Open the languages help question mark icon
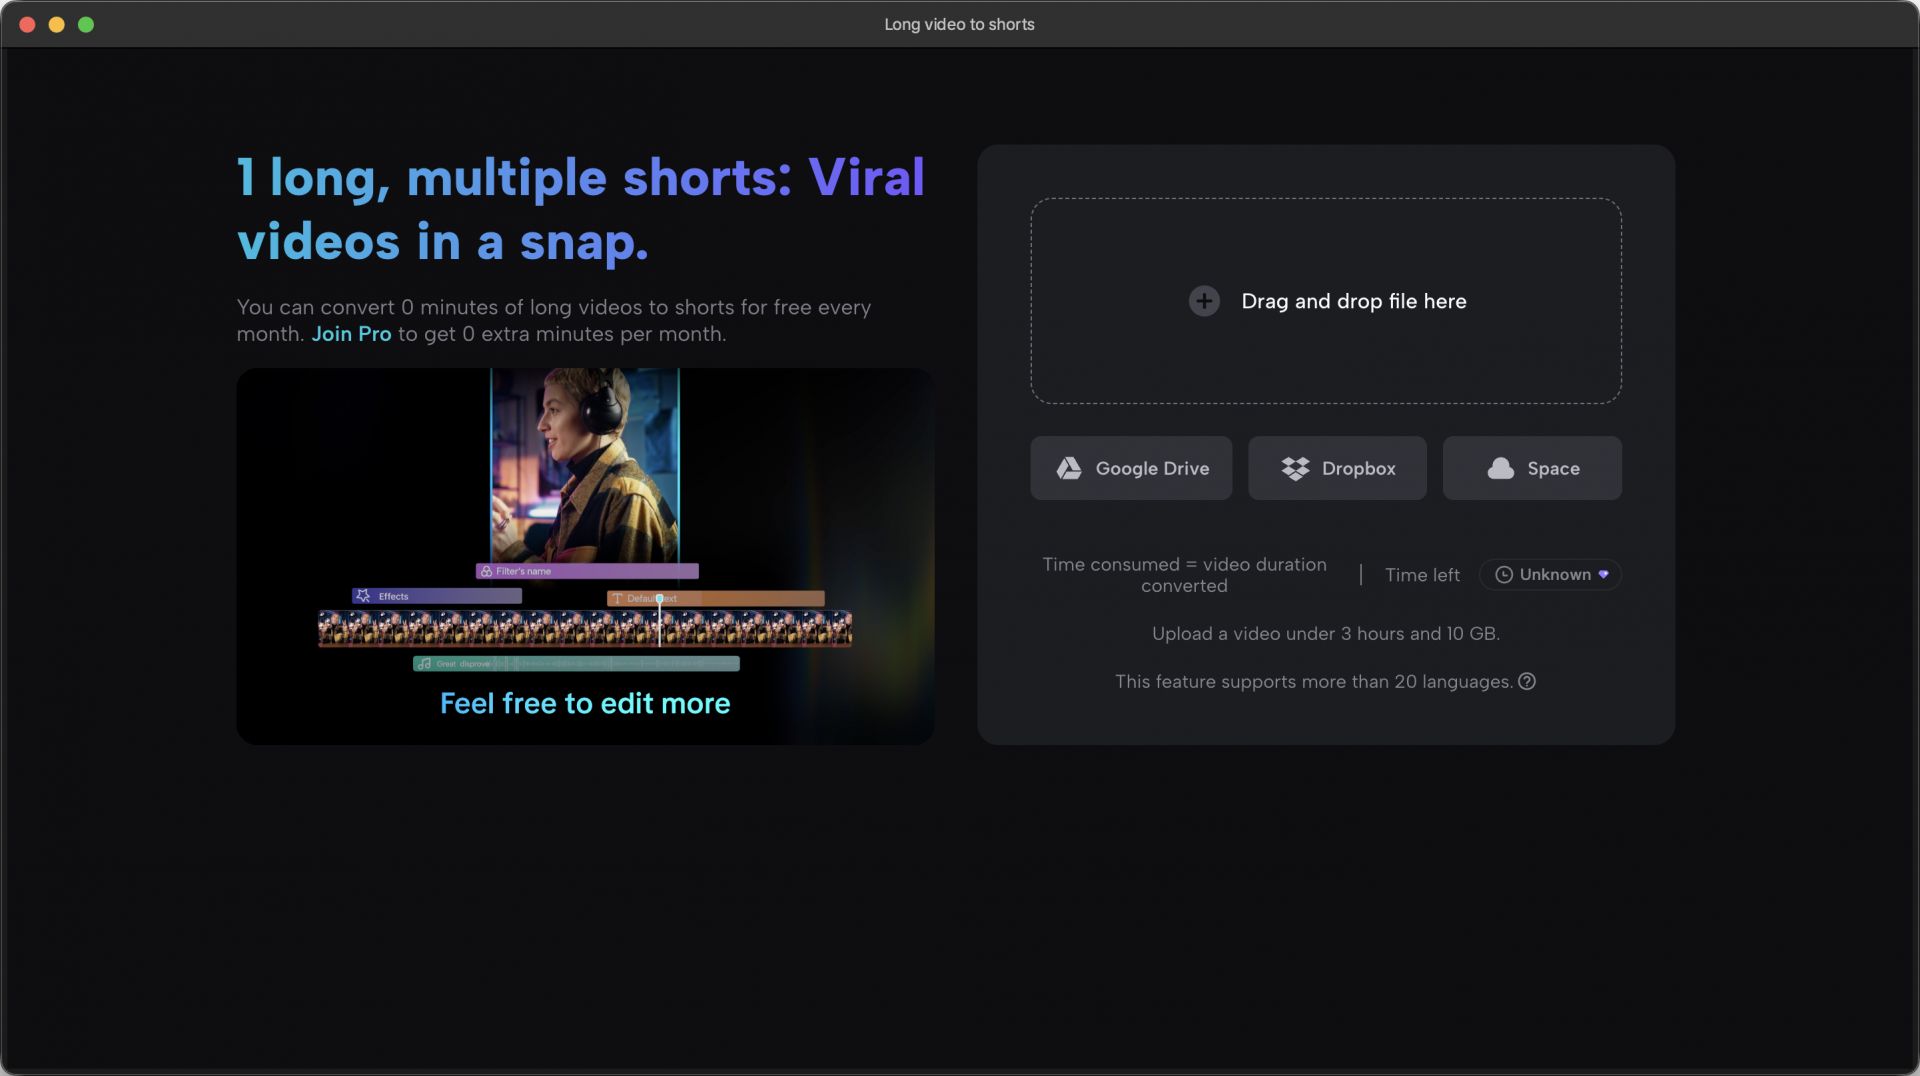Screen dimensions: 1920x1076 pos(1527,682)
